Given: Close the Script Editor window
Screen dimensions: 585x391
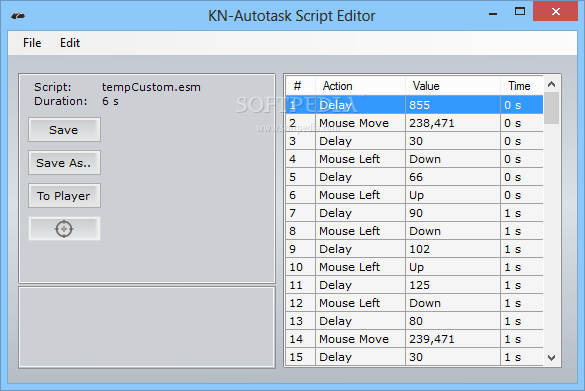Looking at the screenshot, I should [556, 12].
